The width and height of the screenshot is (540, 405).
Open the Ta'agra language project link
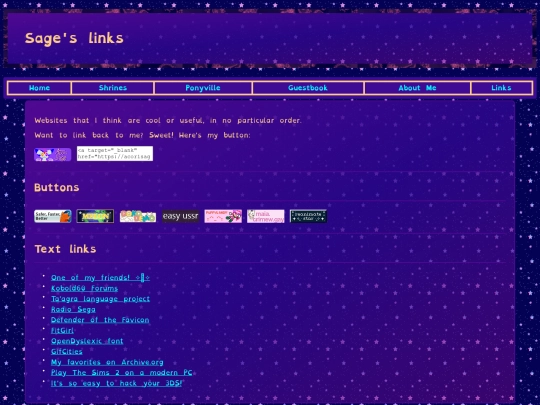[x=100, y=299]
